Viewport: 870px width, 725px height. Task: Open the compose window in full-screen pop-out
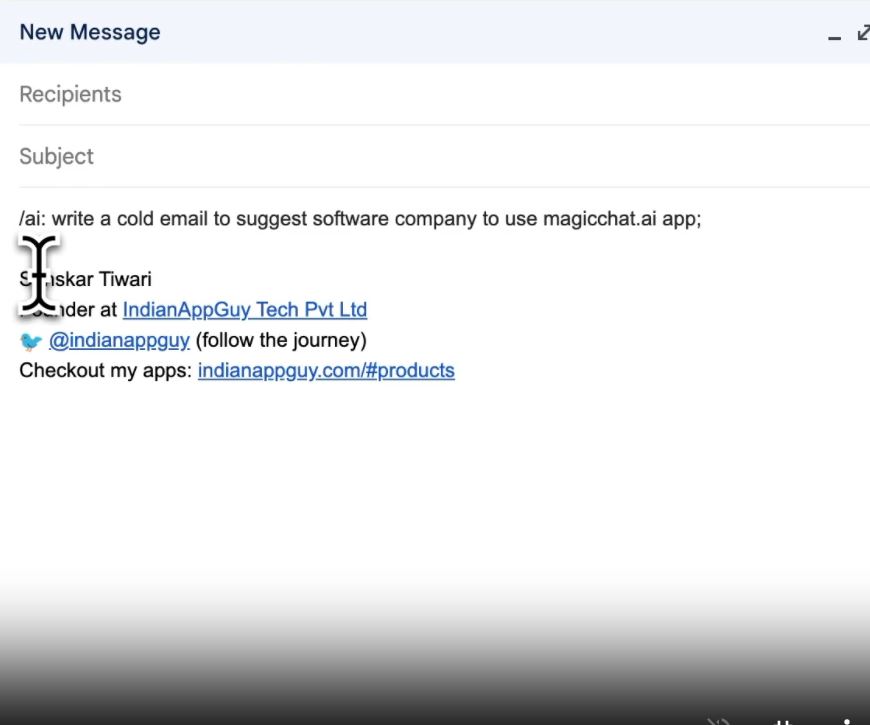864,33
